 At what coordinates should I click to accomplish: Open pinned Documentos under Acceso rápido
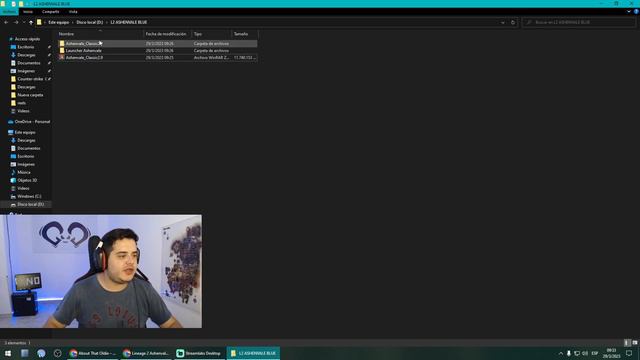pos(28,63)
